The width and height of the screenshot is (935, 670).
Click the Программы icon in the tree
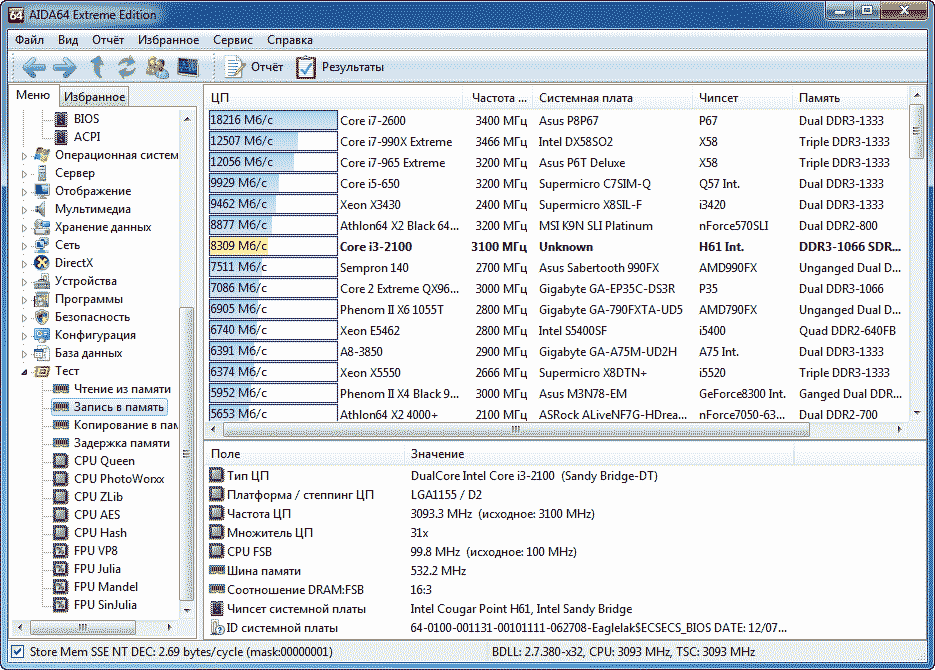(42, 299)
